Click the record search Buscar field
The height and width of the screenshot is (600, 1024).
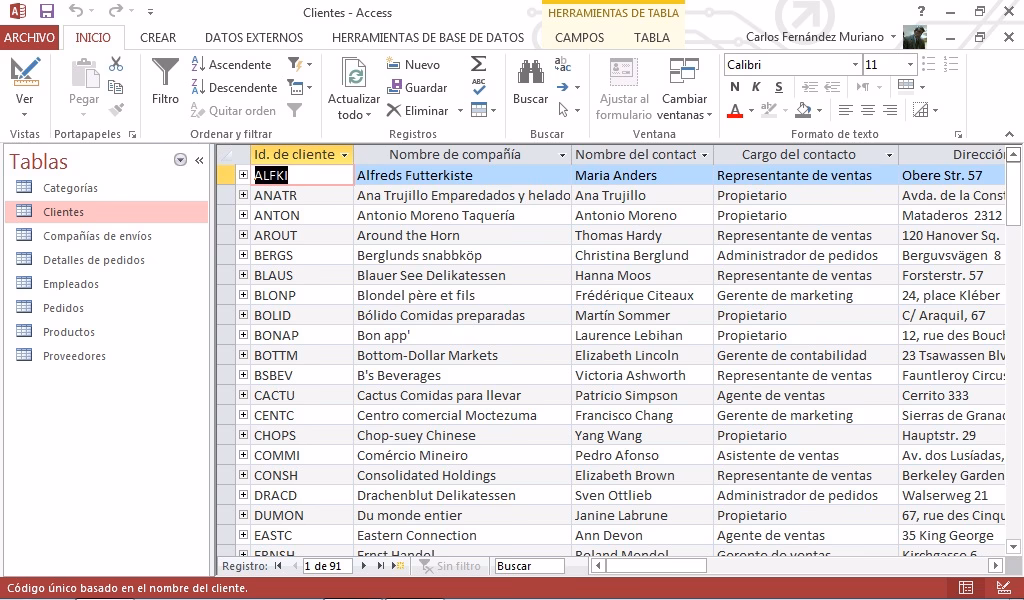tap(530, 566)
